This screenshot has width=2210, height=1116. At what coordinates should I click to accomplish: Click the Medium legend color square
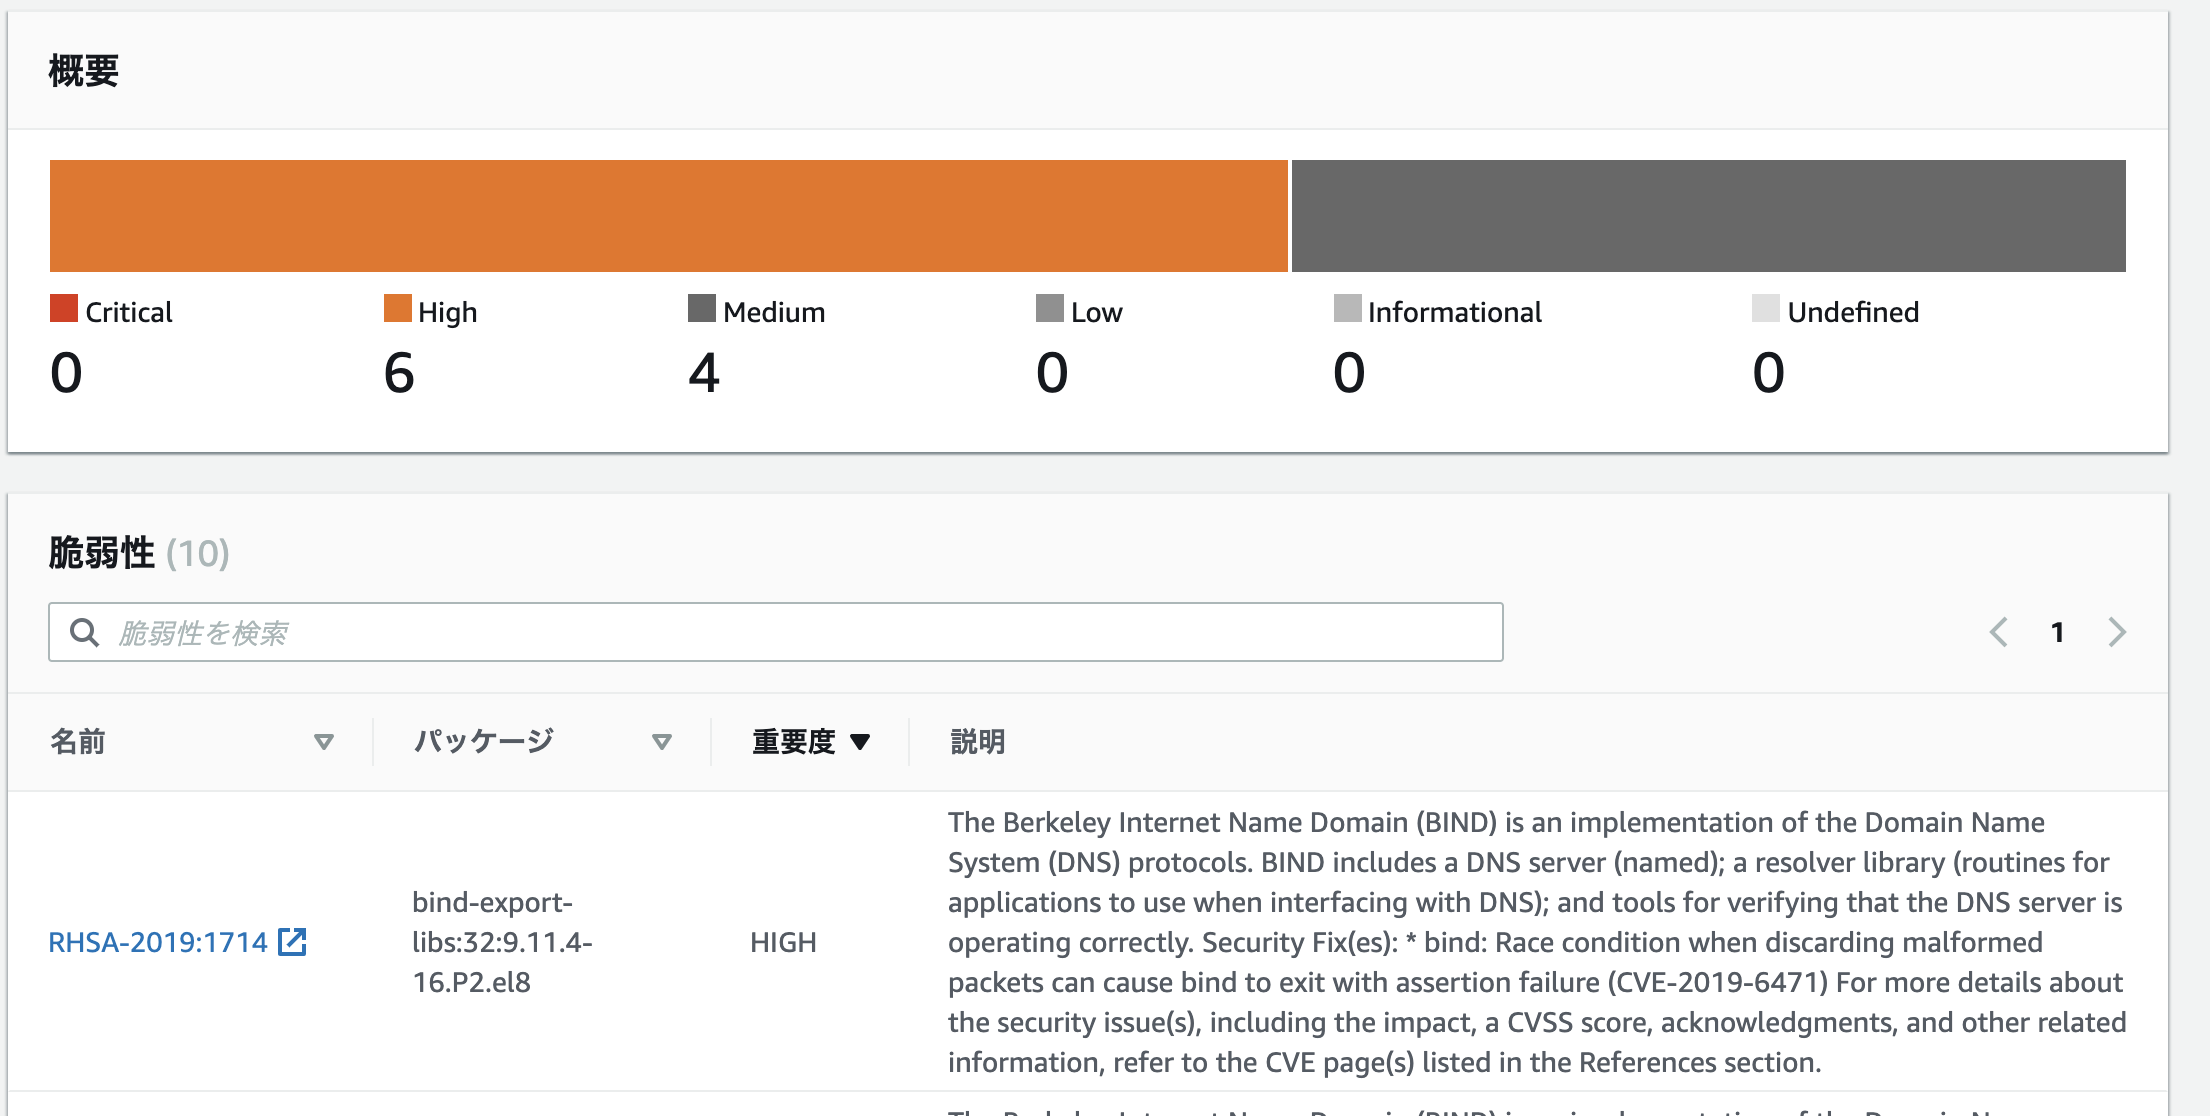tap(702, 308)
